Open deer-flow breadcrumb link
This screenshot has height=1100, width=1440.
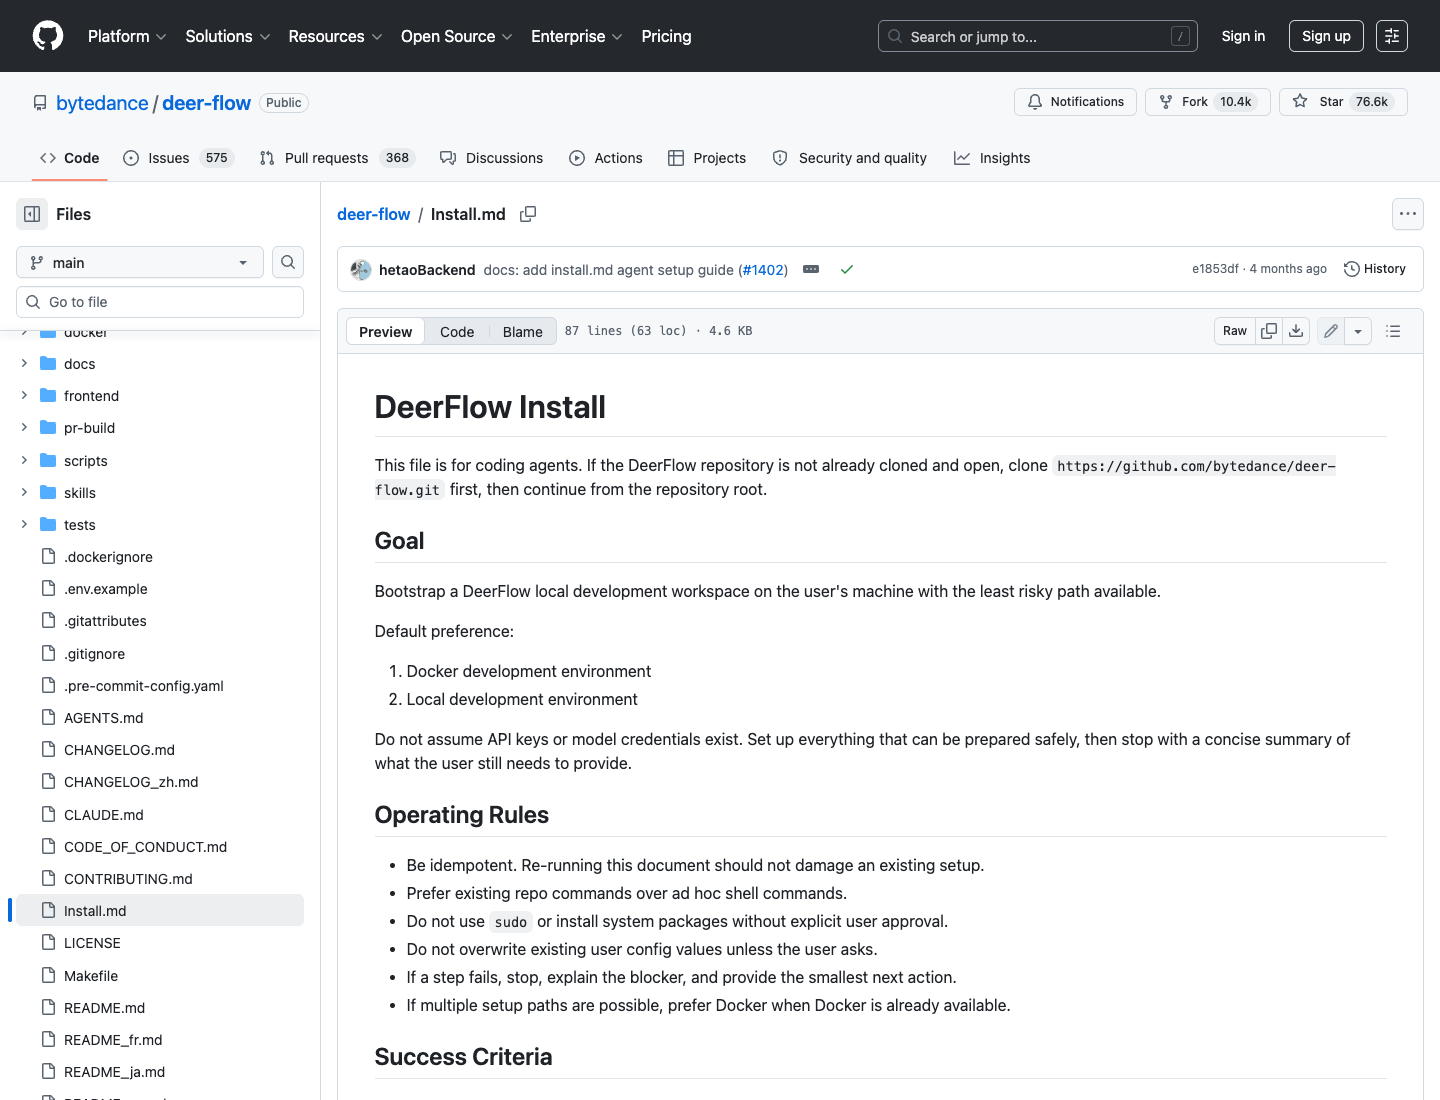click(373, 214)
